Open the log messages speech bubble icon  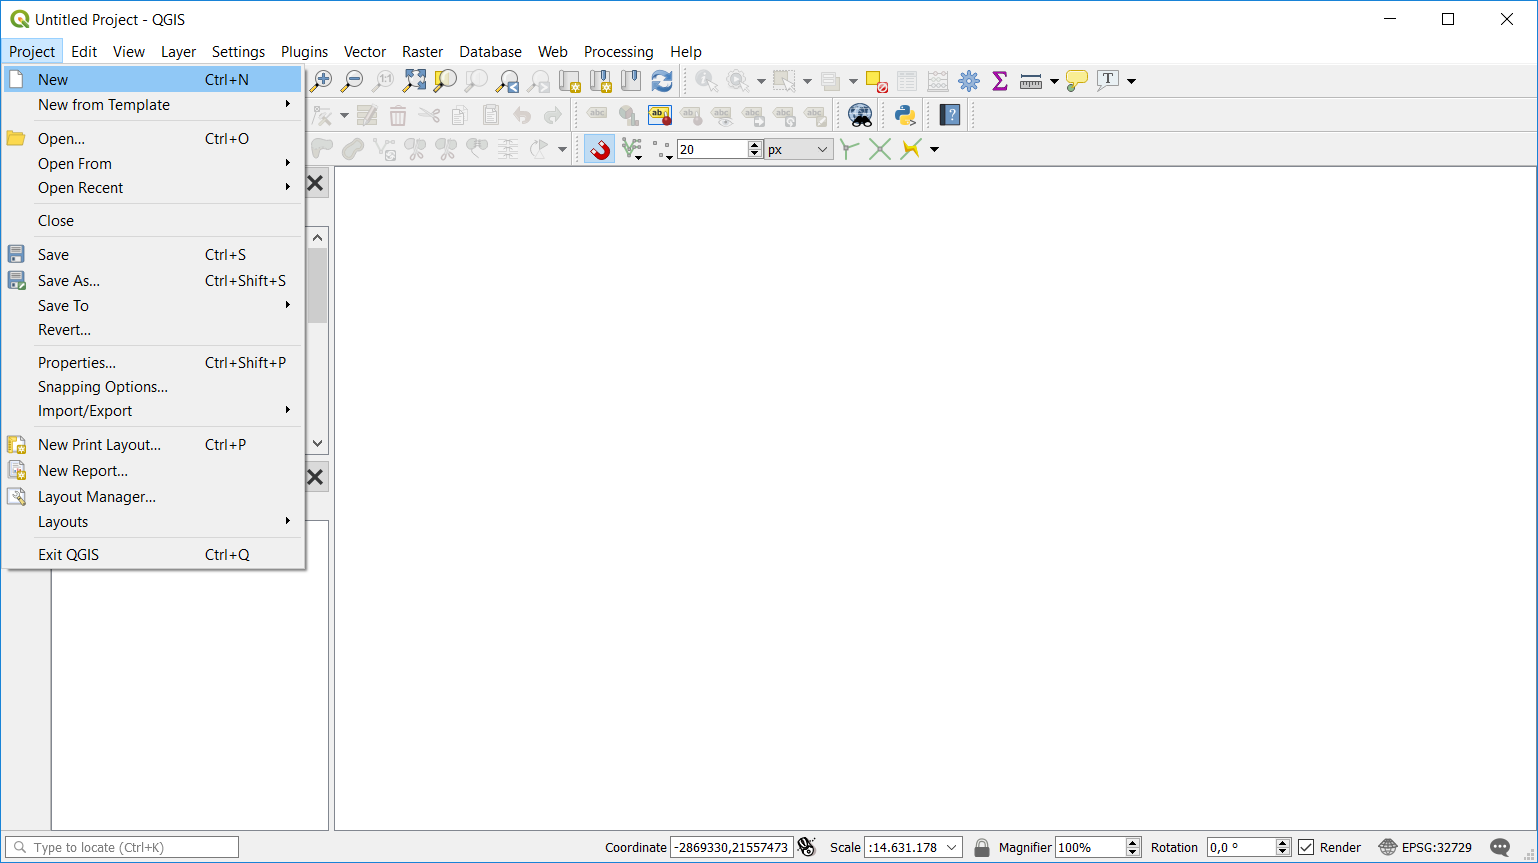(x=1500, y=847)
